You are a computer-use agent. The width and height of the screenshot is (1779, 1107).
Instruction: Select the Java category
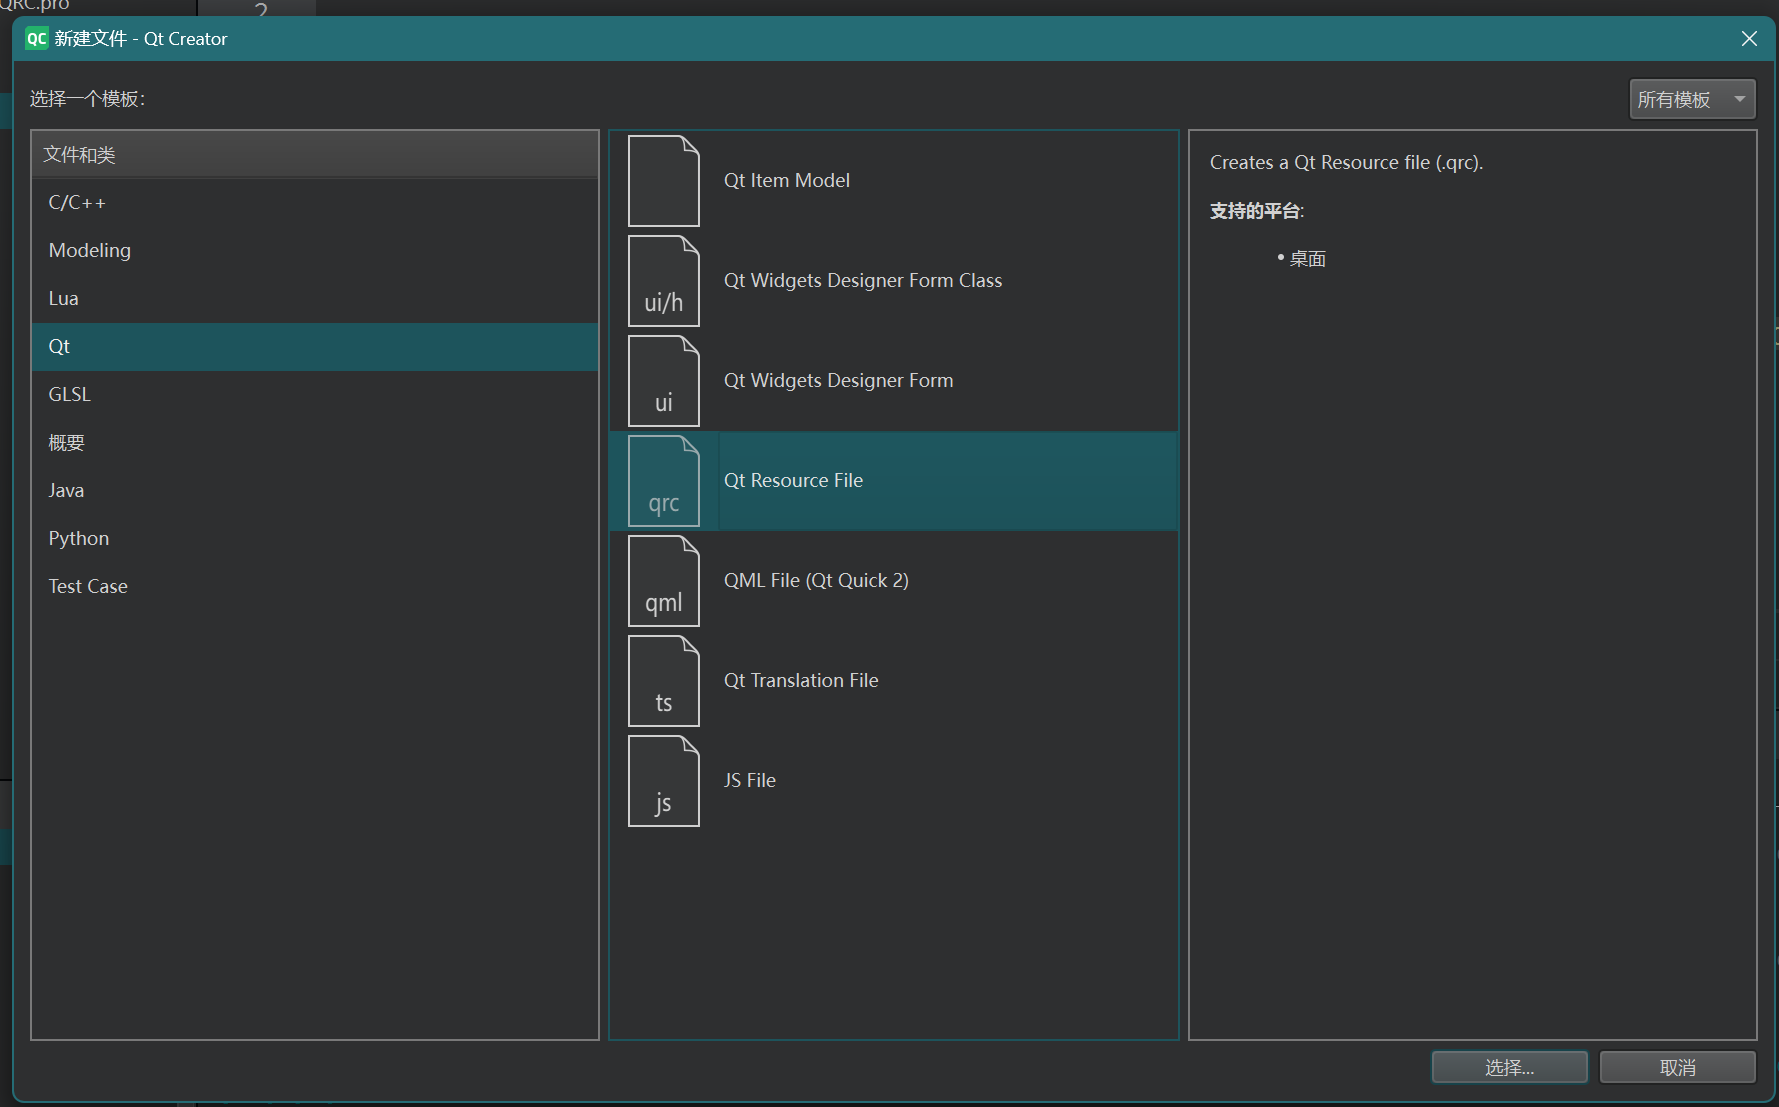click(x=315, y=491)
